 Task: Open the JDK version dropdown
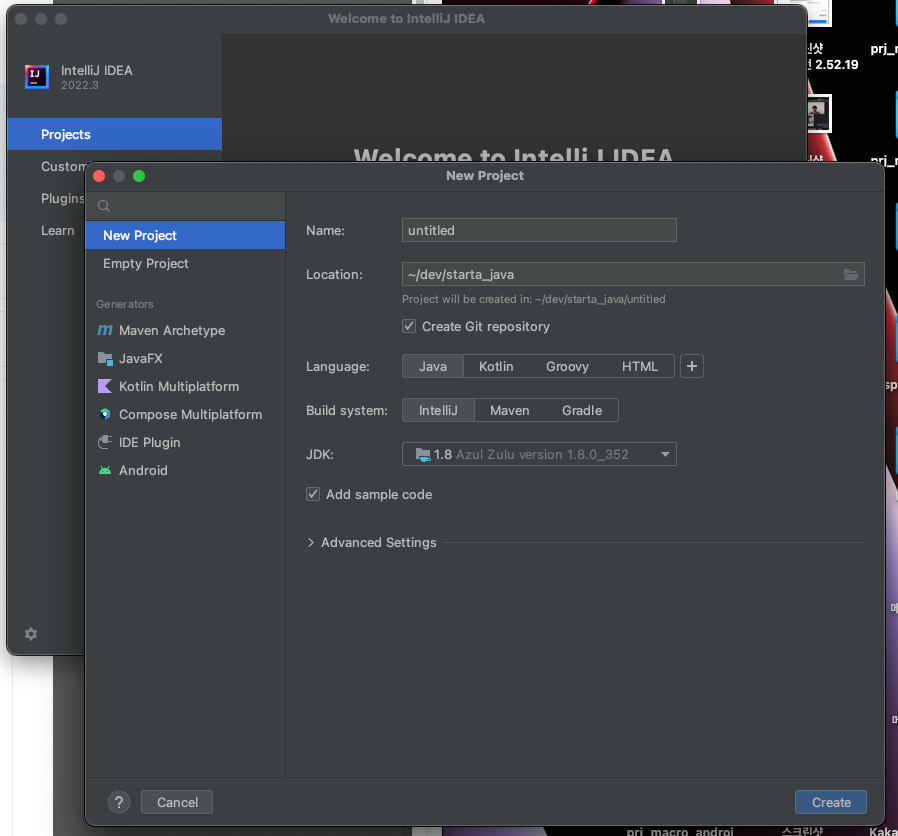point(539,455)
